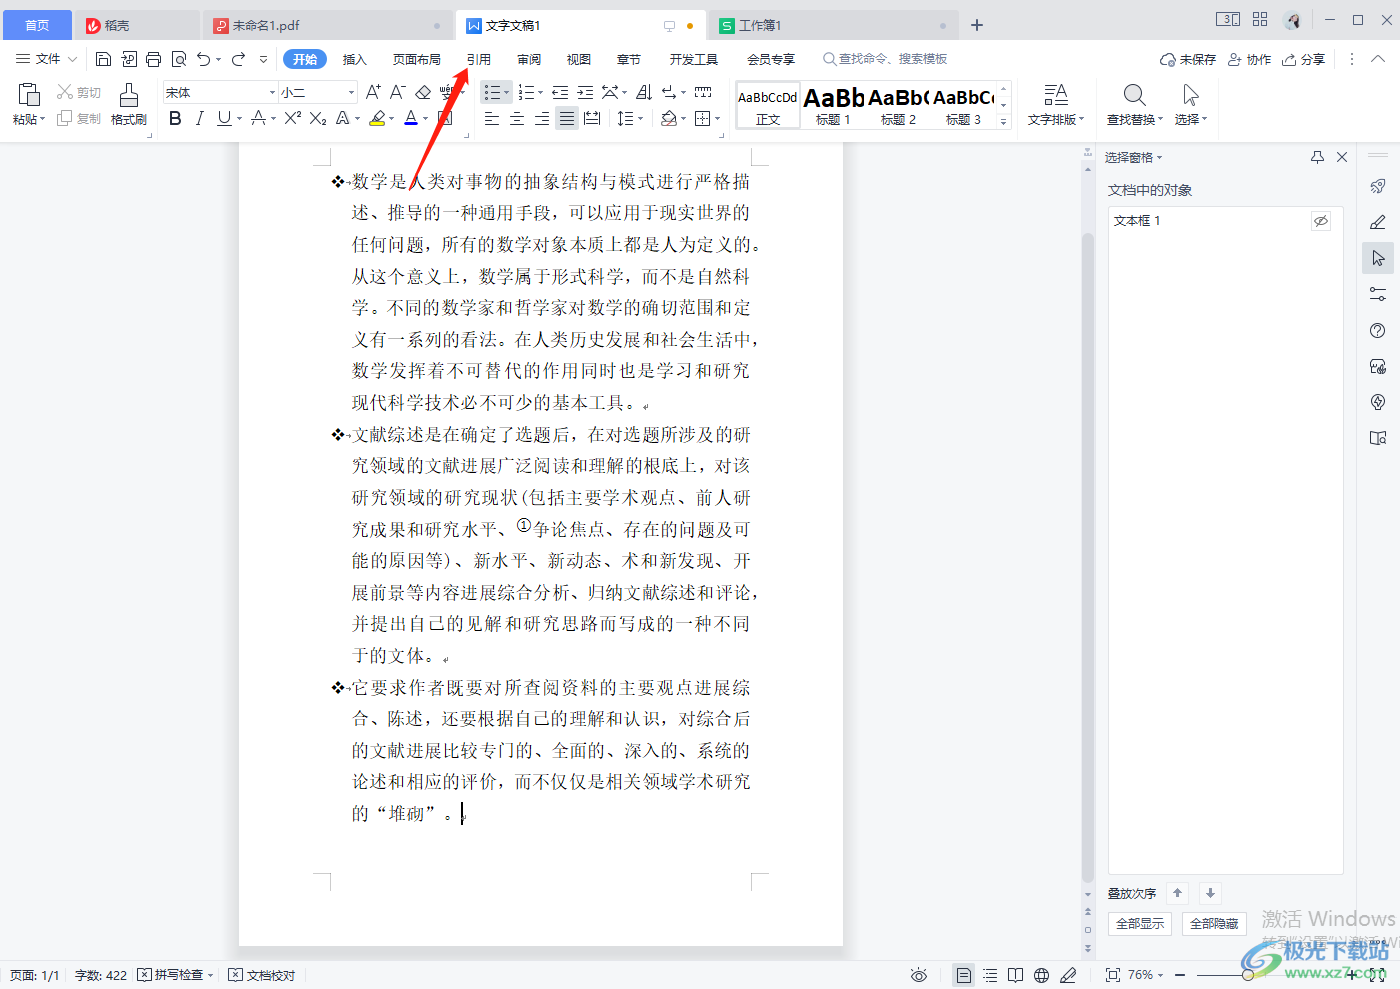Click the zoom slider handle
The height and width of the screenshot is (989, 1400).
tap(1248, 975)
